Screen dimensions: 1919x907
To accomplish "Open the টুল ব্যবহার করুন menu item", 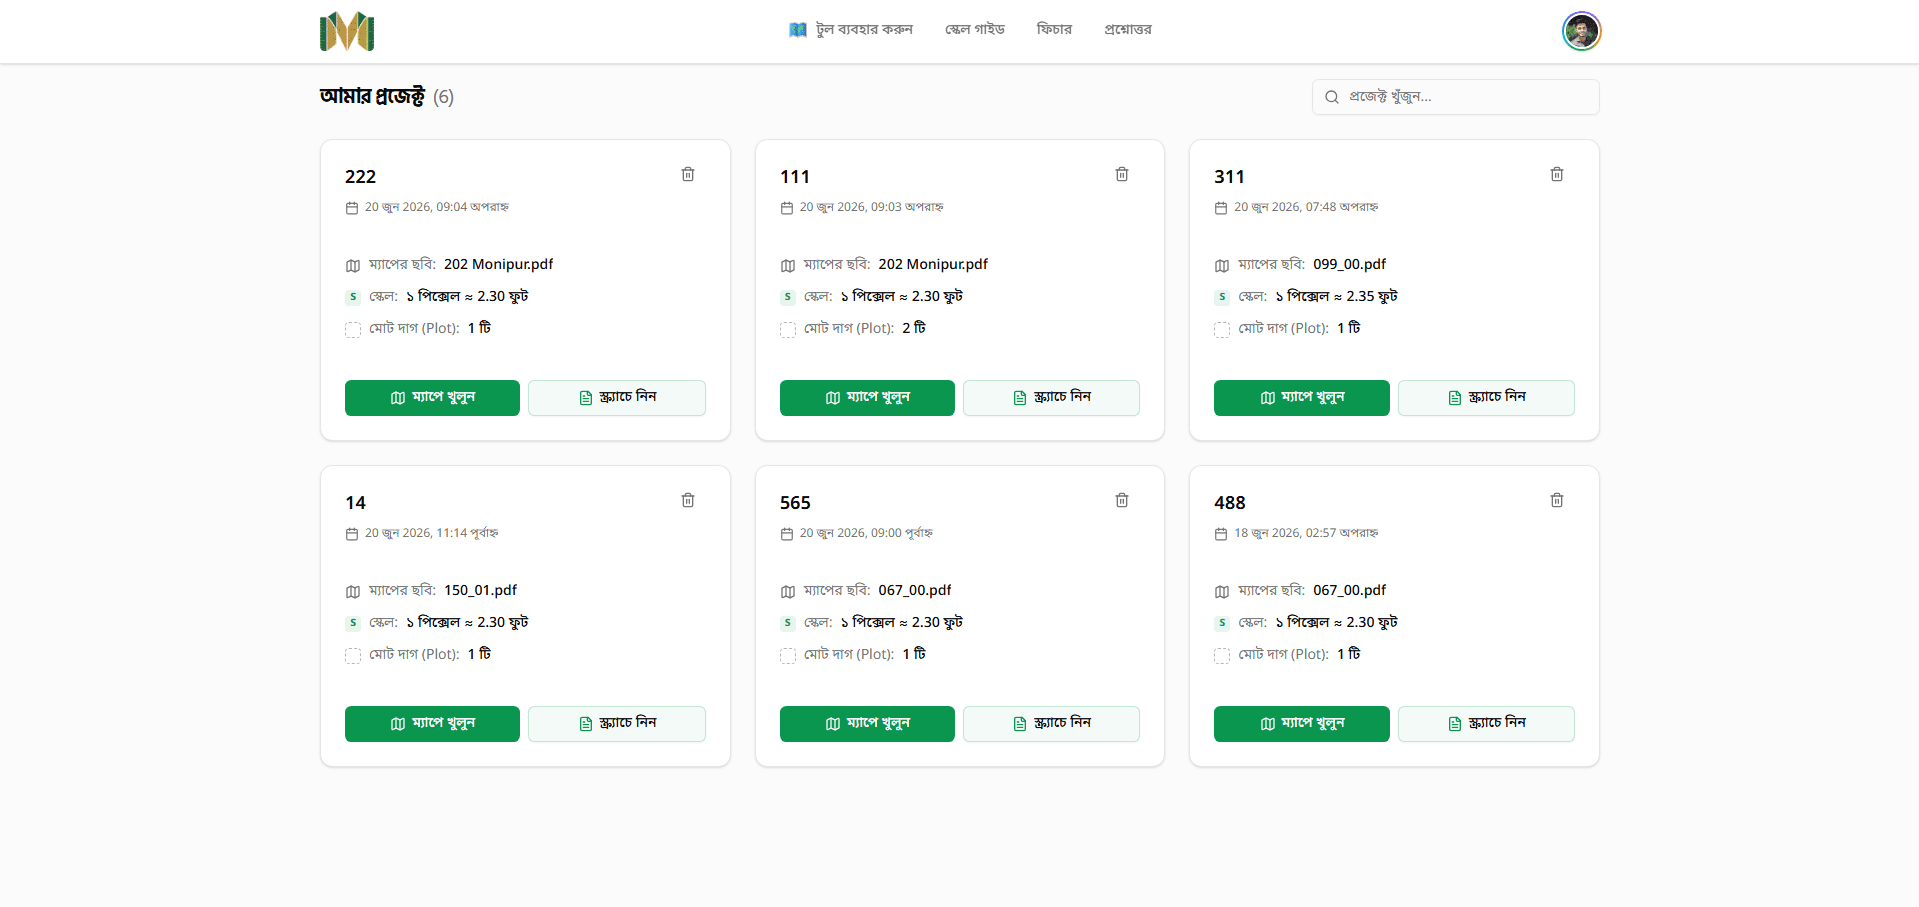I will 851,30.
